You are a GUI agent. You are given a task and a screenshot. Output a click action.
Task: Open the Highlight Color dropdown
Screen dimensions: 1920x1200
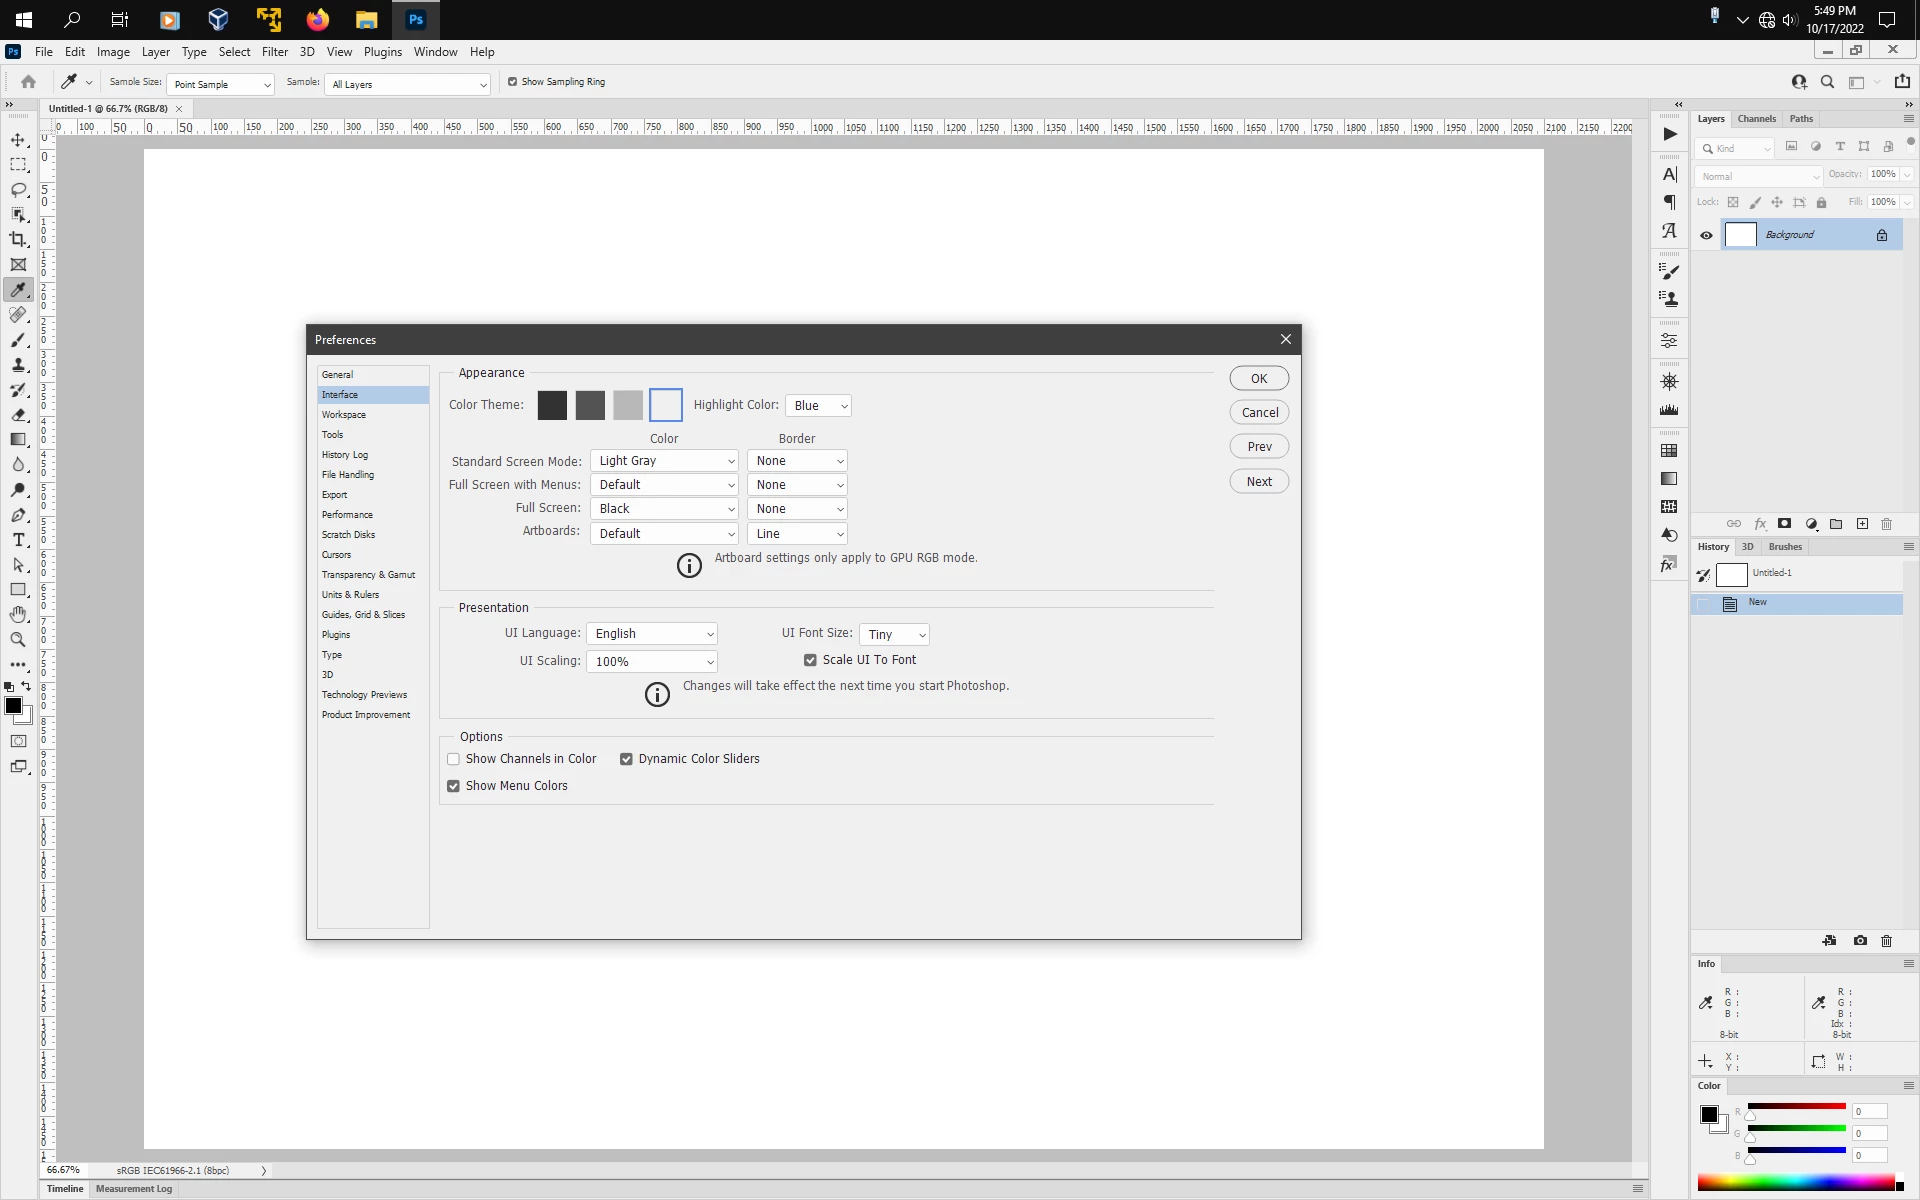(818, 406)
